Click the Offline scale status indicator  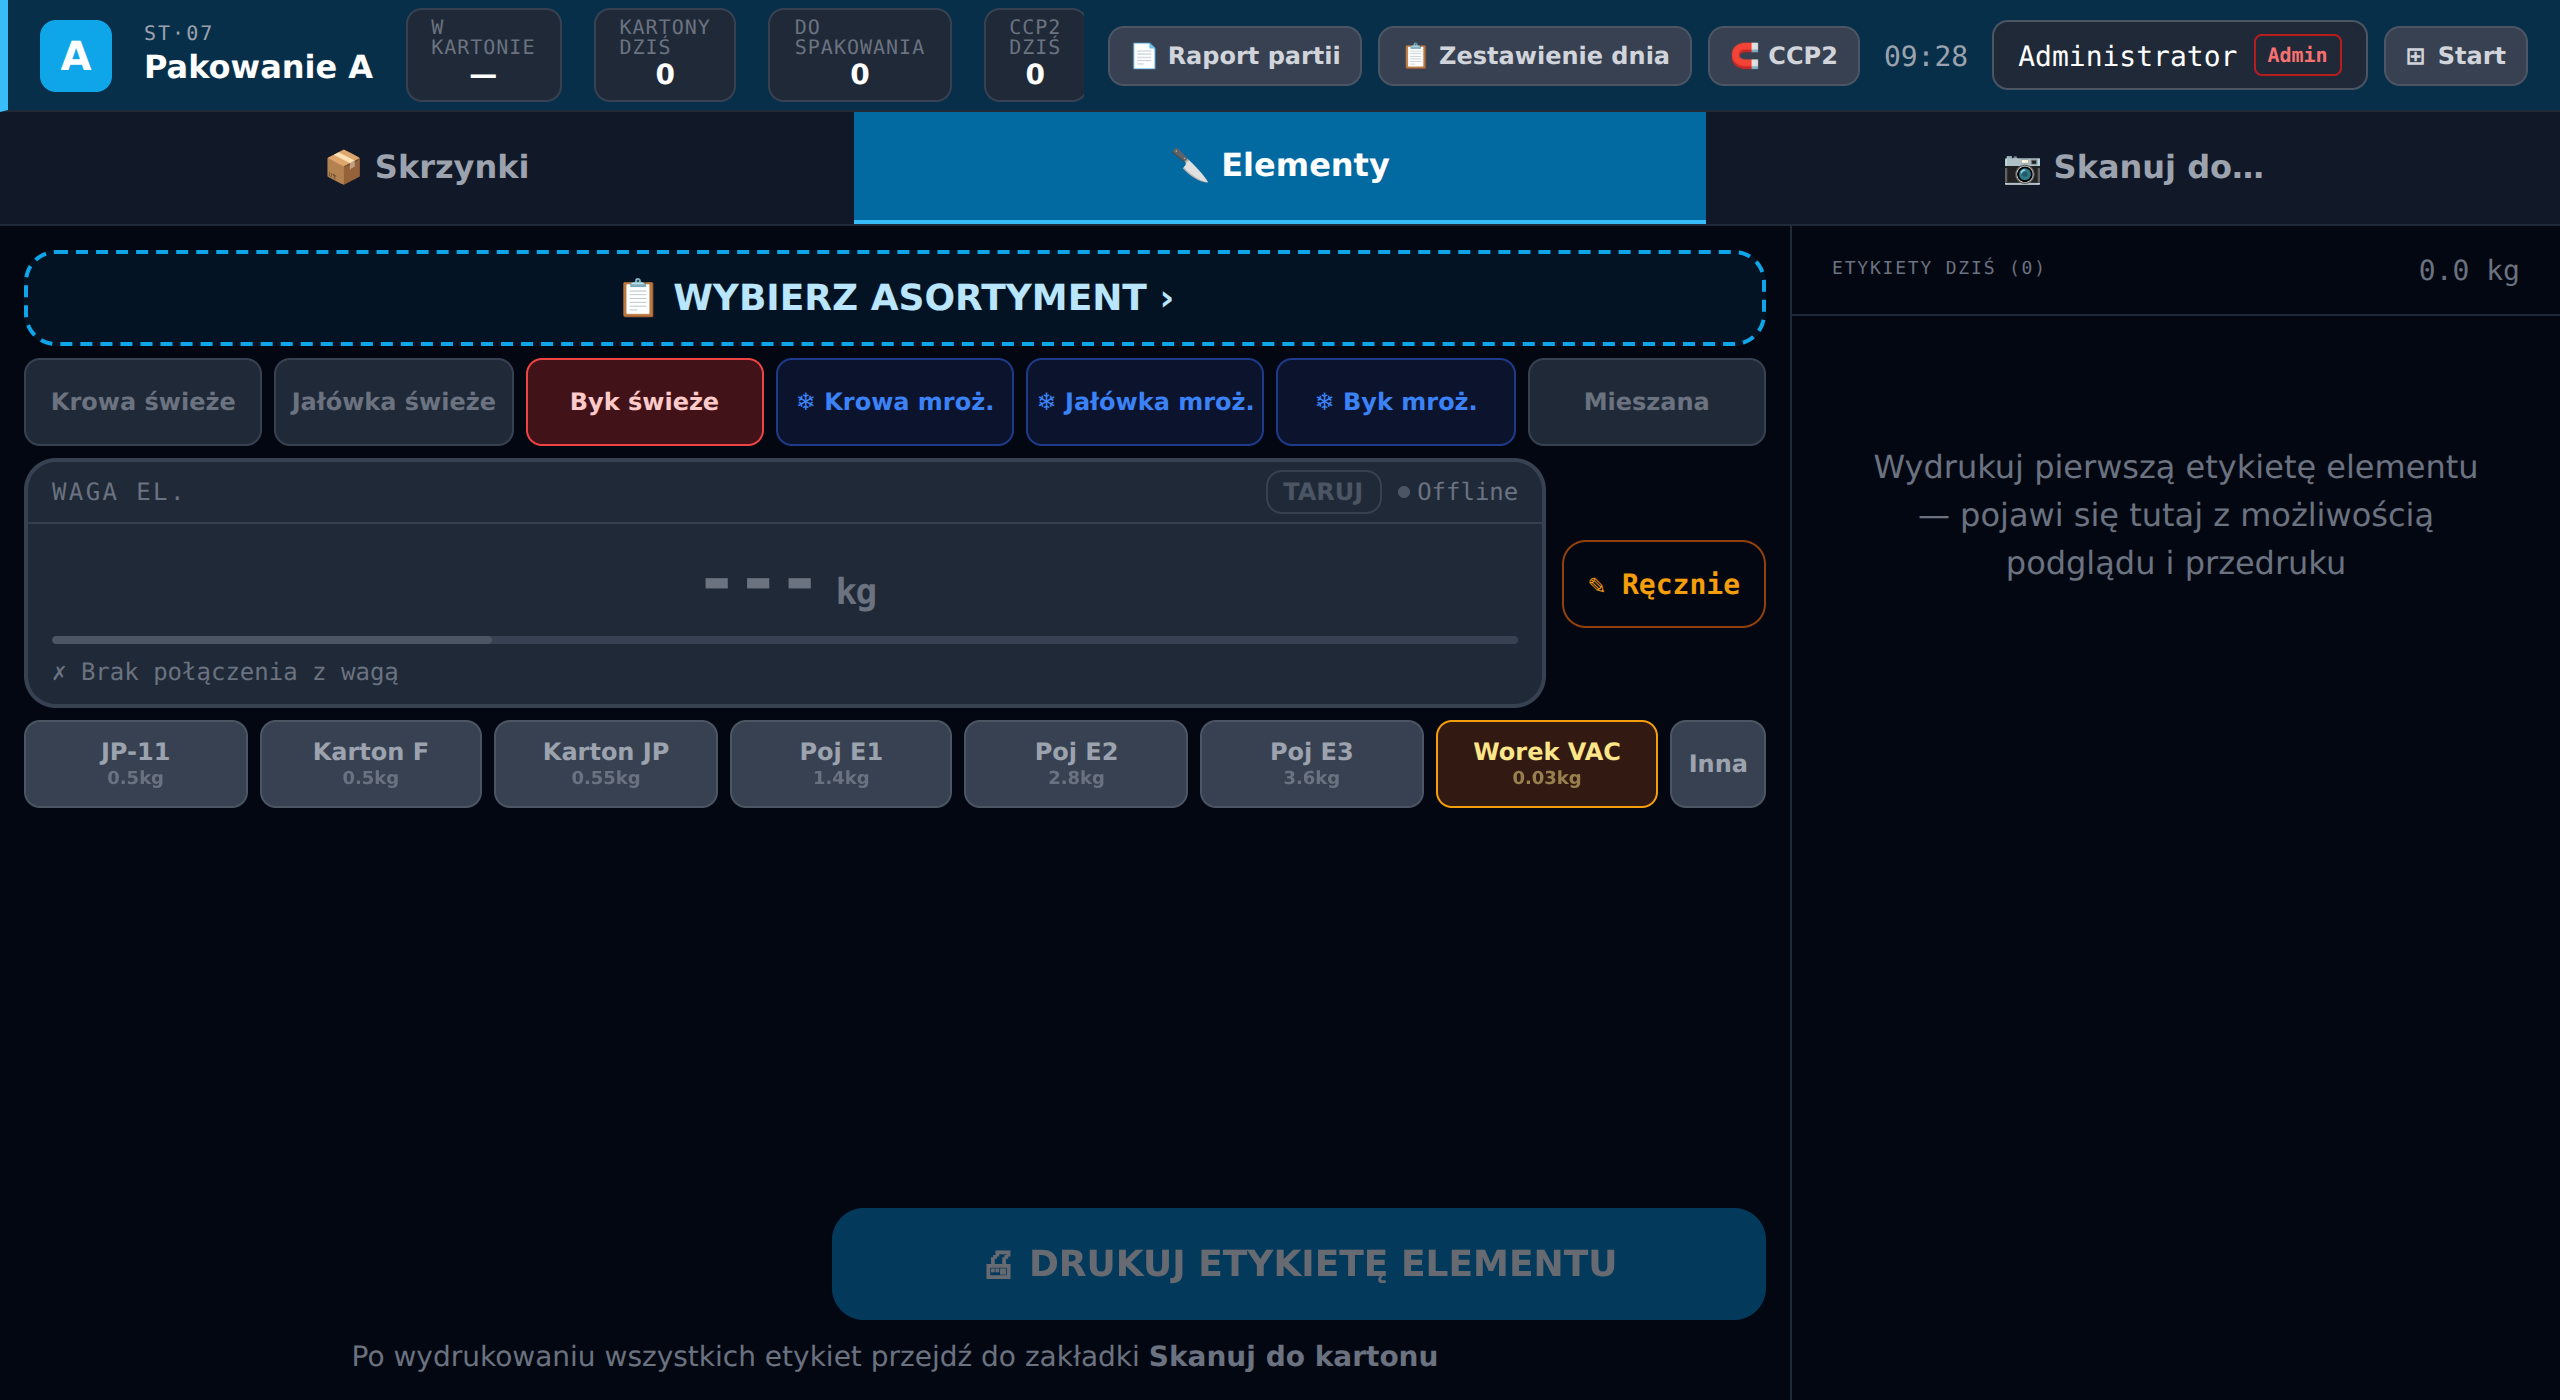tap(1458, 492)
